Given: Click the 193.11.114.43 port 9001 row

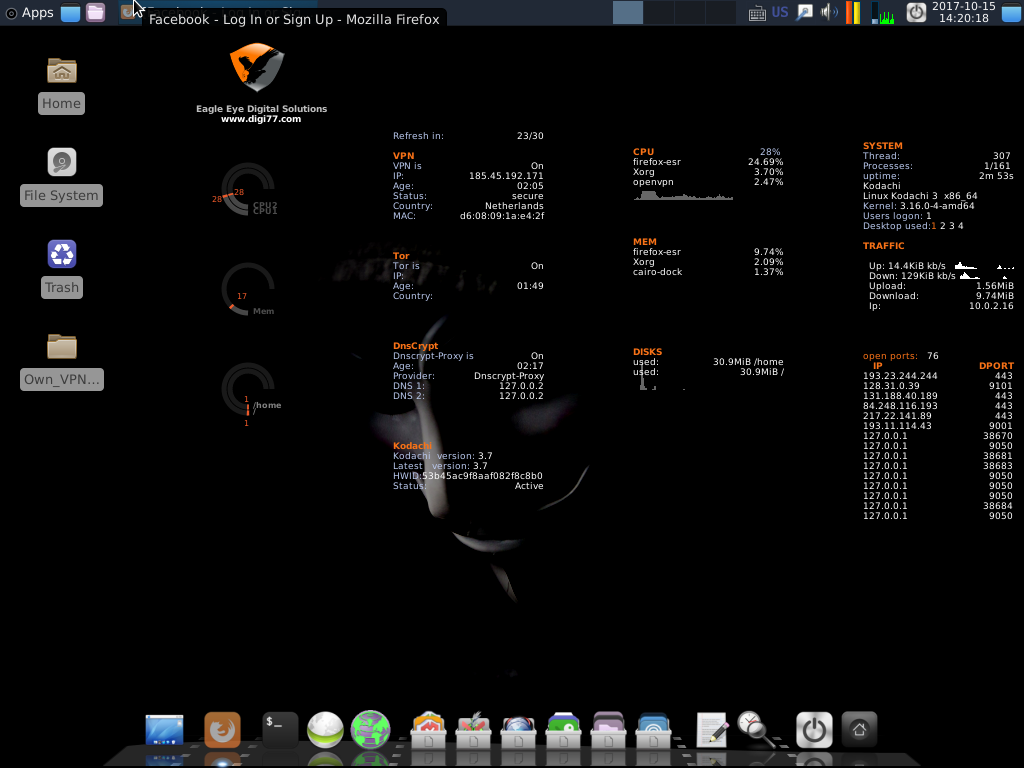Looking at the screenshot, I should [x=938, y=426].
